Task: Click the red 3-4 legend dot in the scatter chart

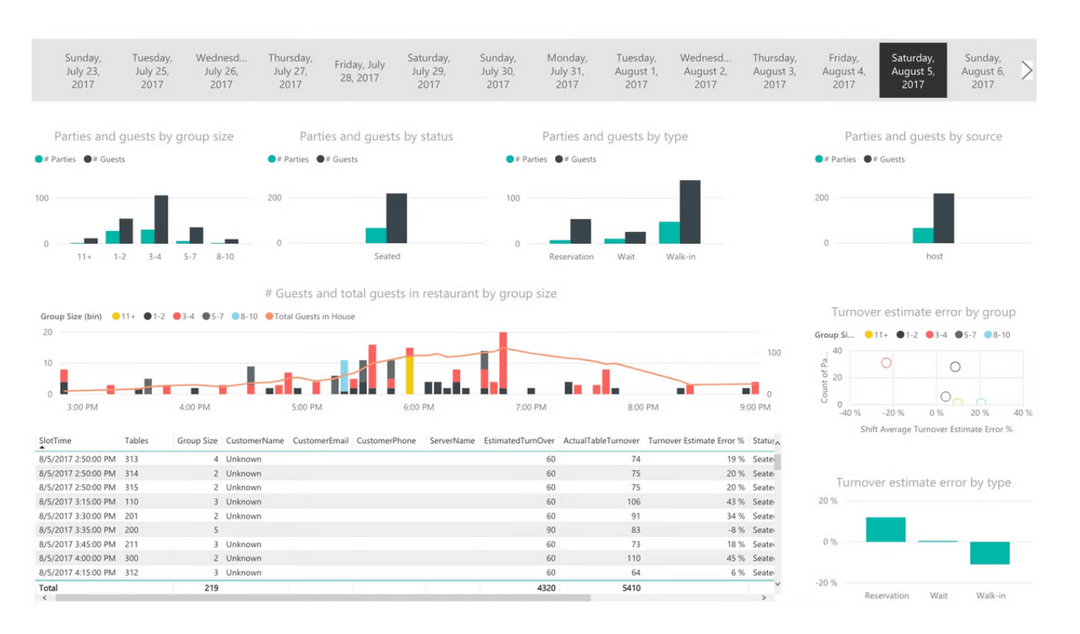Action: (x=930, y=335)
